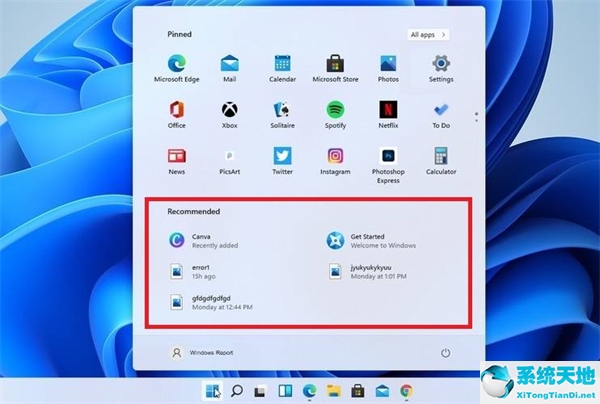The image size is (600, 404).
Task: Open the To Do app
Action: pos(441,114)
